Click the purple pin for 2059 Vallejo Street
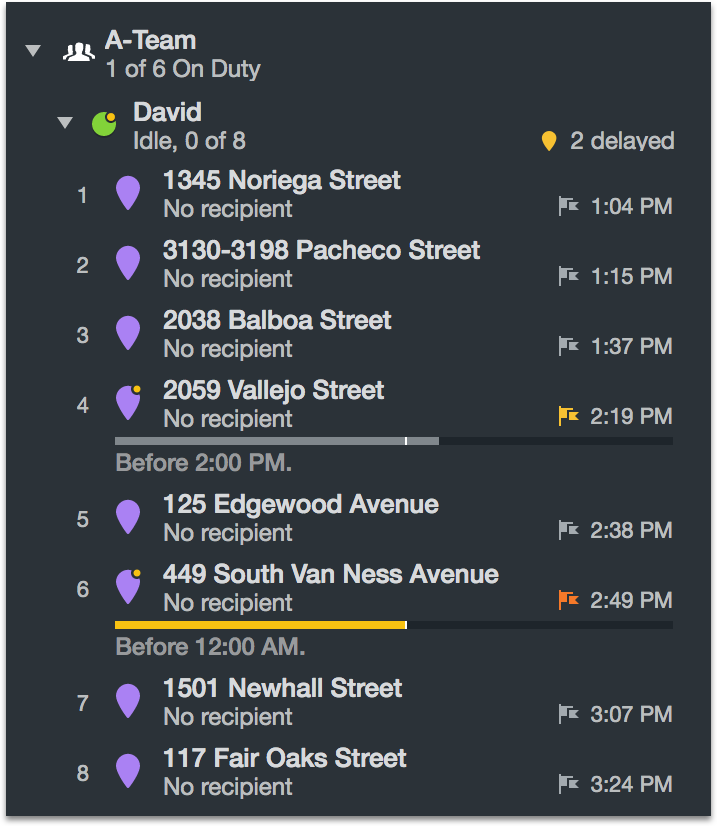717x826 pixels. (128, 403)
